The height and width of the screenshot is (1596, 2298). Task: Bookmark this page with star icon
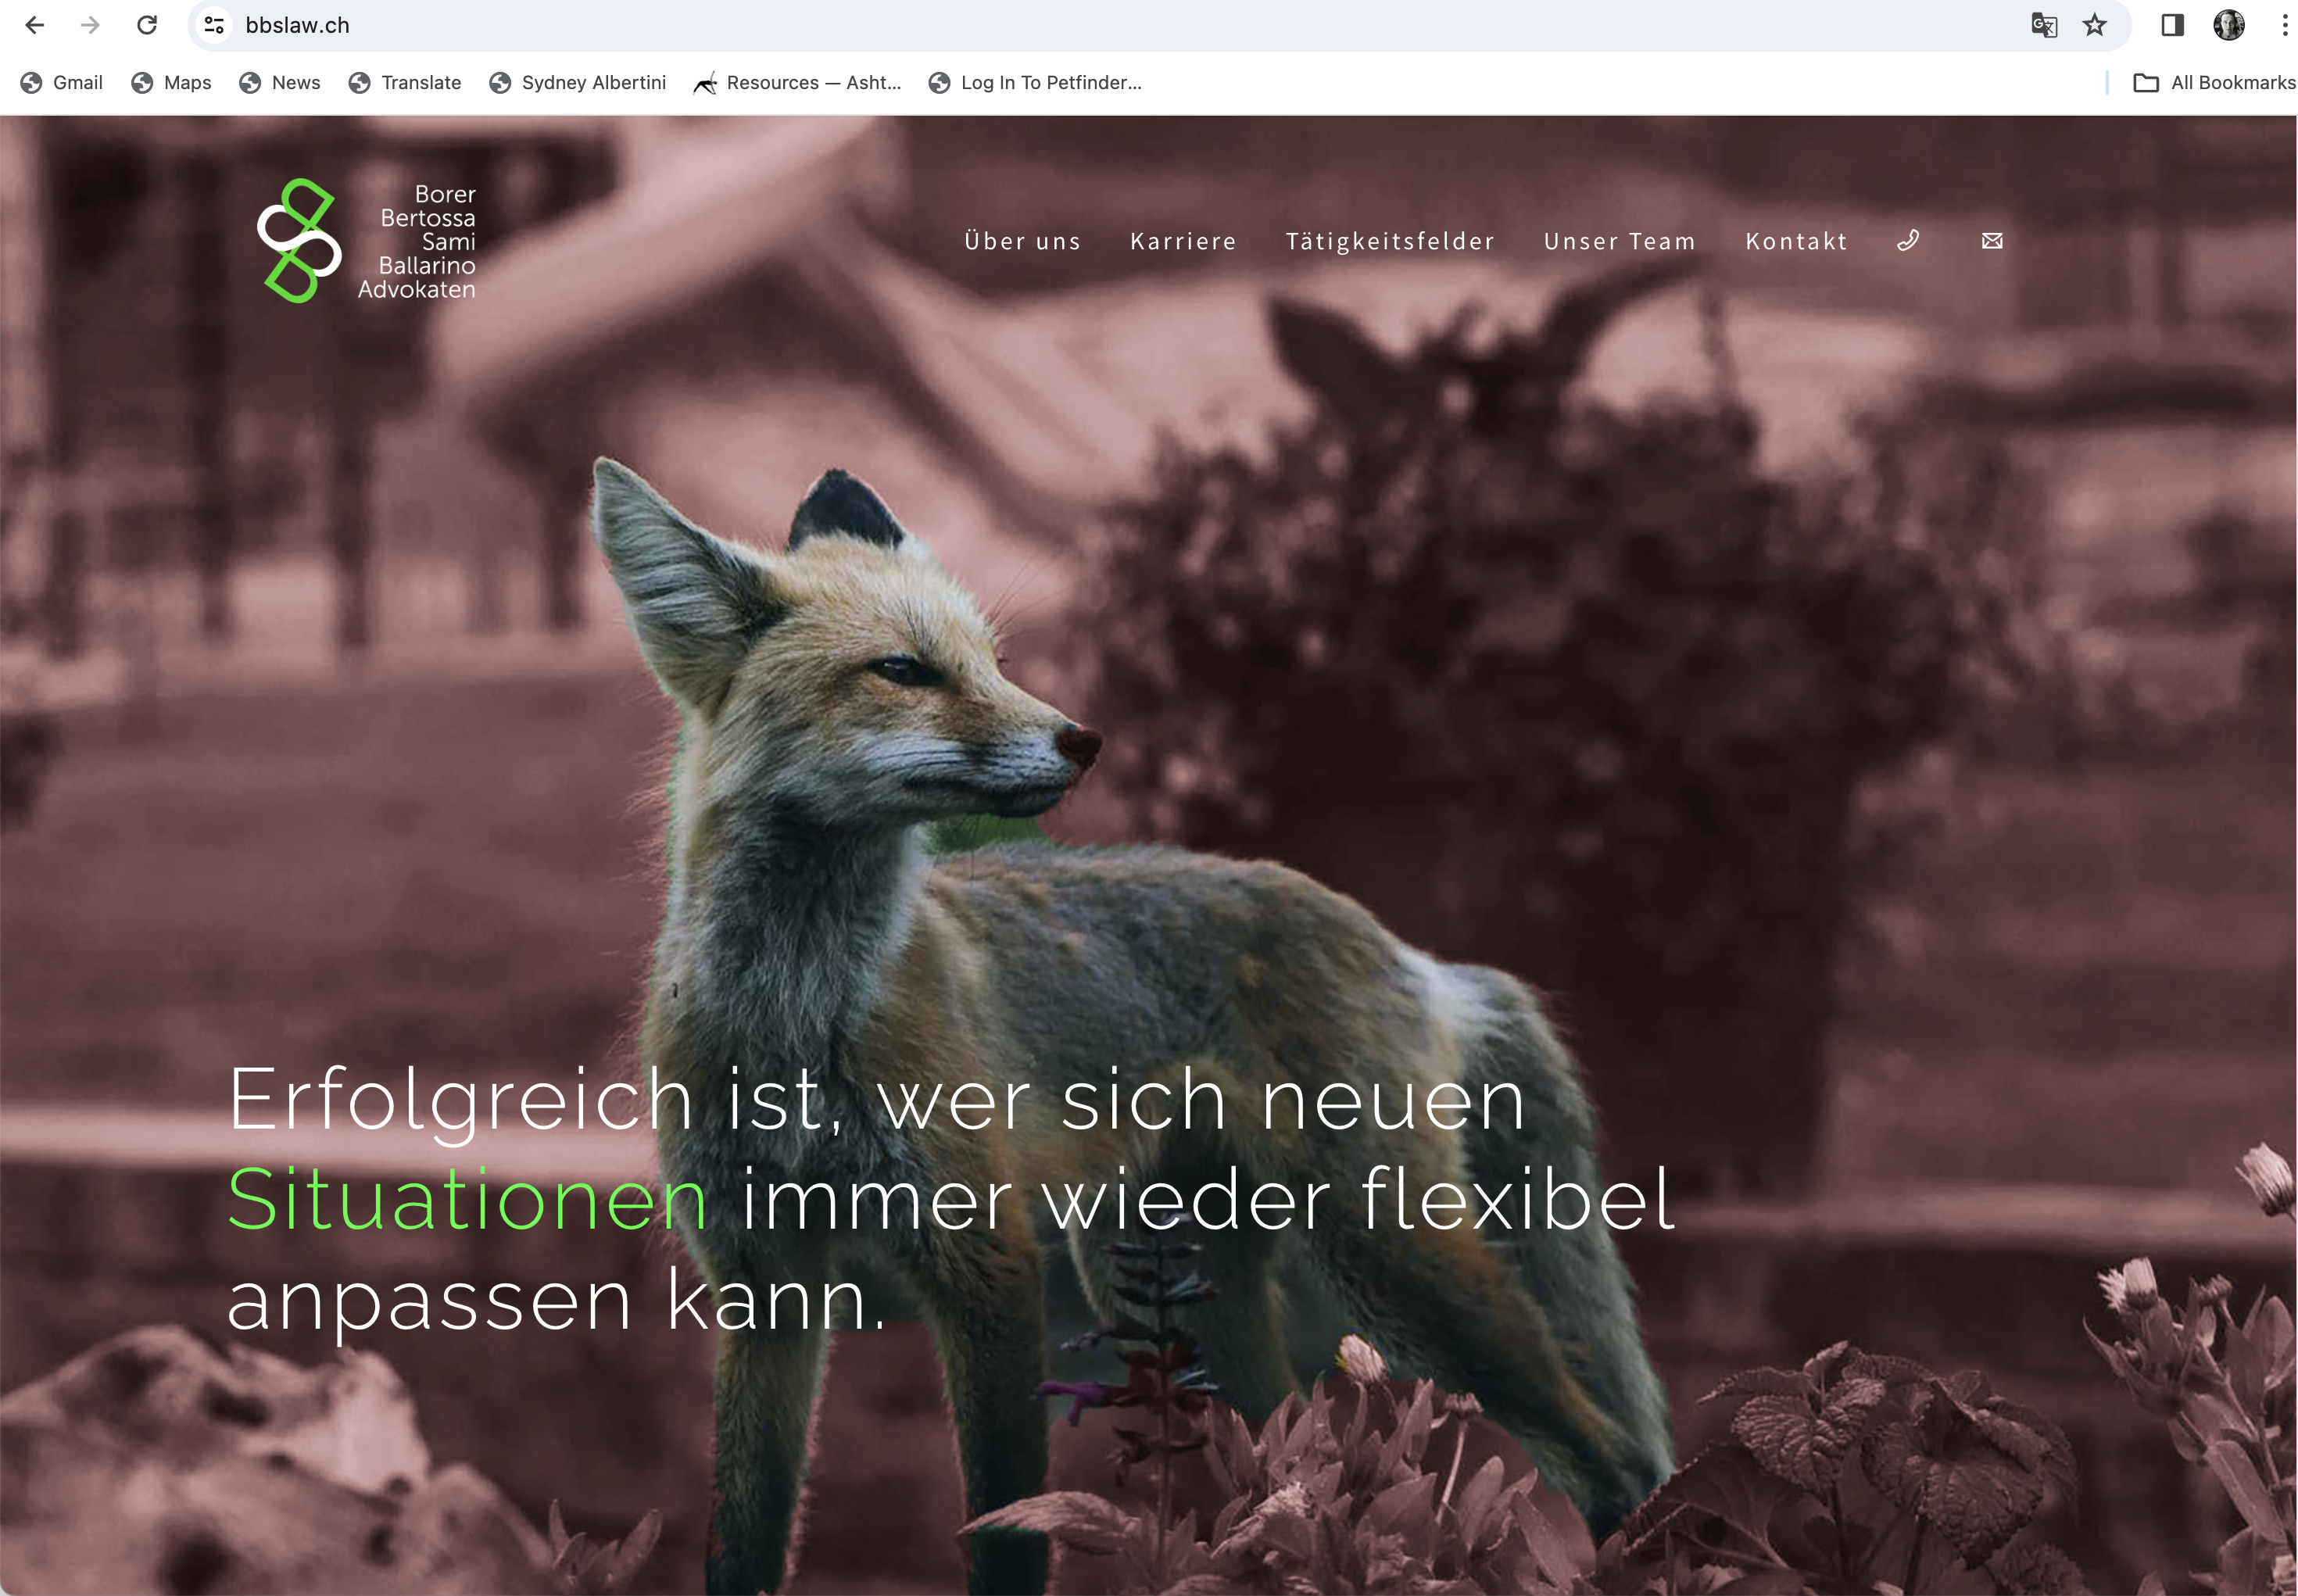tap(2094, 25)
